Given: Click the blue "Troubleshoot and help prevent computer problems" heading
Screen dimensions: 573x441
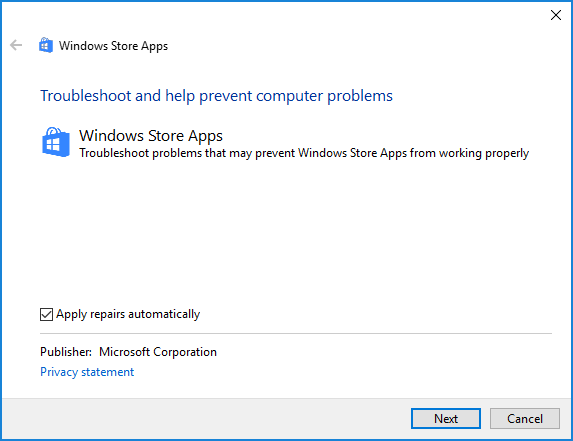Looking at the screenshot, I should click(x=216, y=96).
